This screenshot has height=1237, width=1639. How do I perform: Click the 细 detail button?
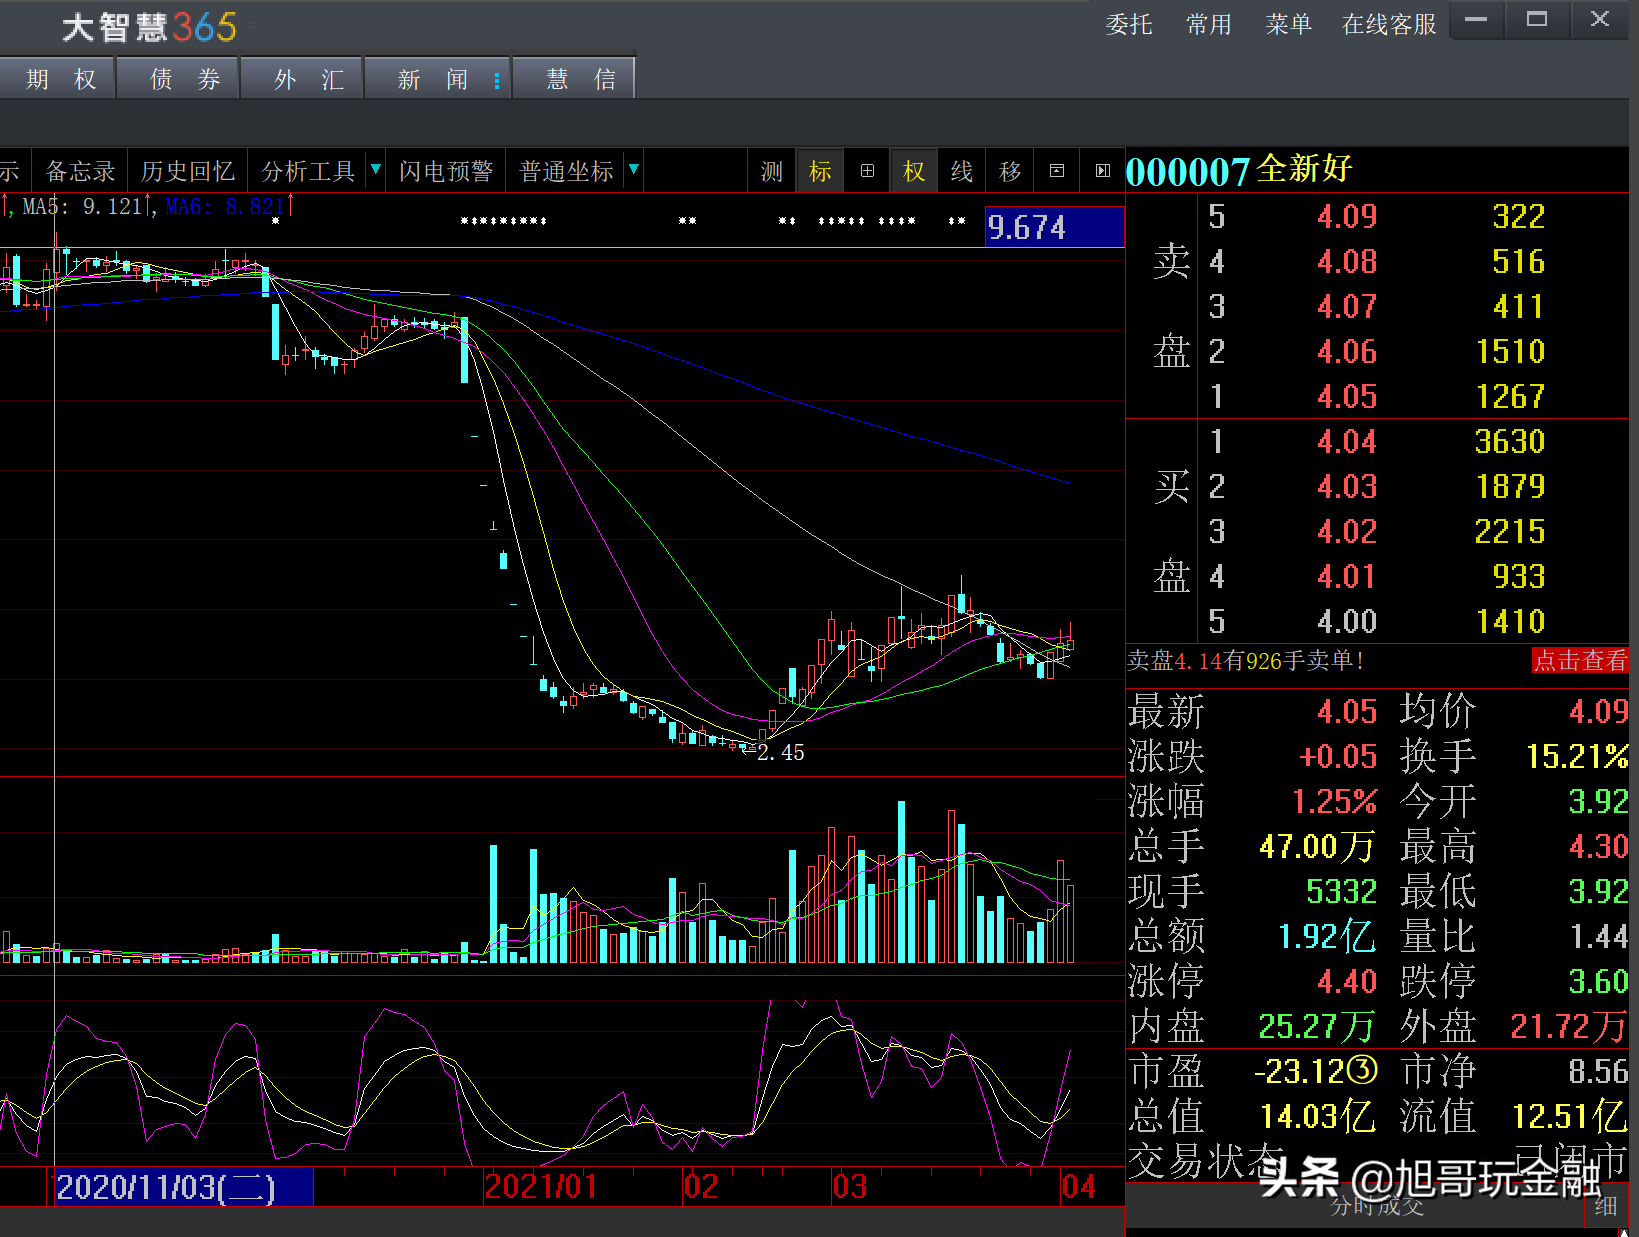pyautogui.click(x=1606, y=1206)
